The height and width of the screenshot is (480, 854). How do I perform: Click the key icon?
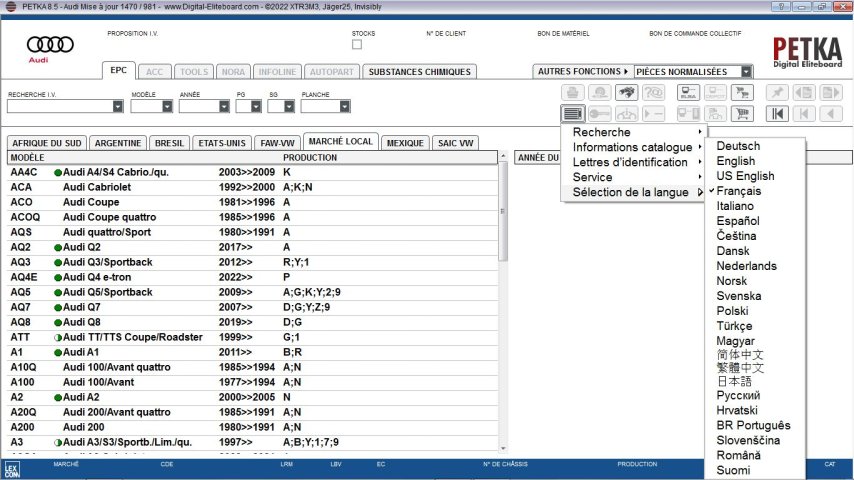point(600,114)
